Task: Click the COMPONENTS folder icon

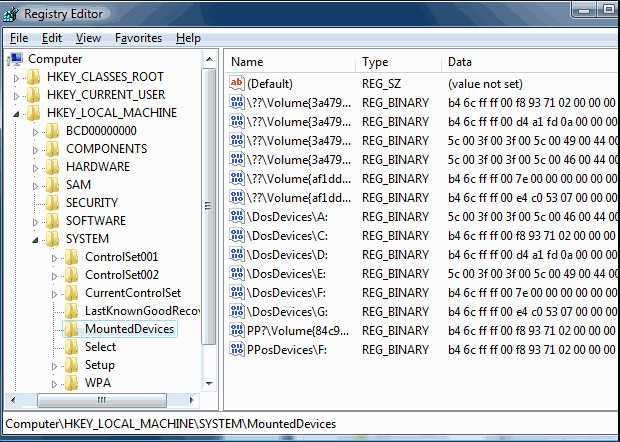Action: tap(53, 149)
